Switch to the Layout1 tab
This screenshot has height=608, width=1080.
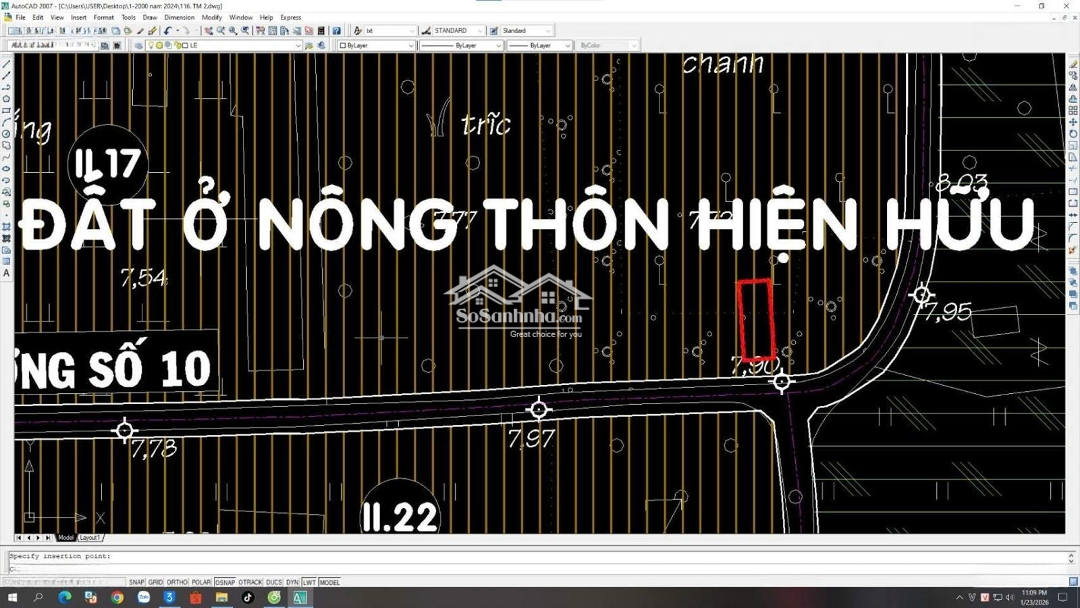click(90, 538)
